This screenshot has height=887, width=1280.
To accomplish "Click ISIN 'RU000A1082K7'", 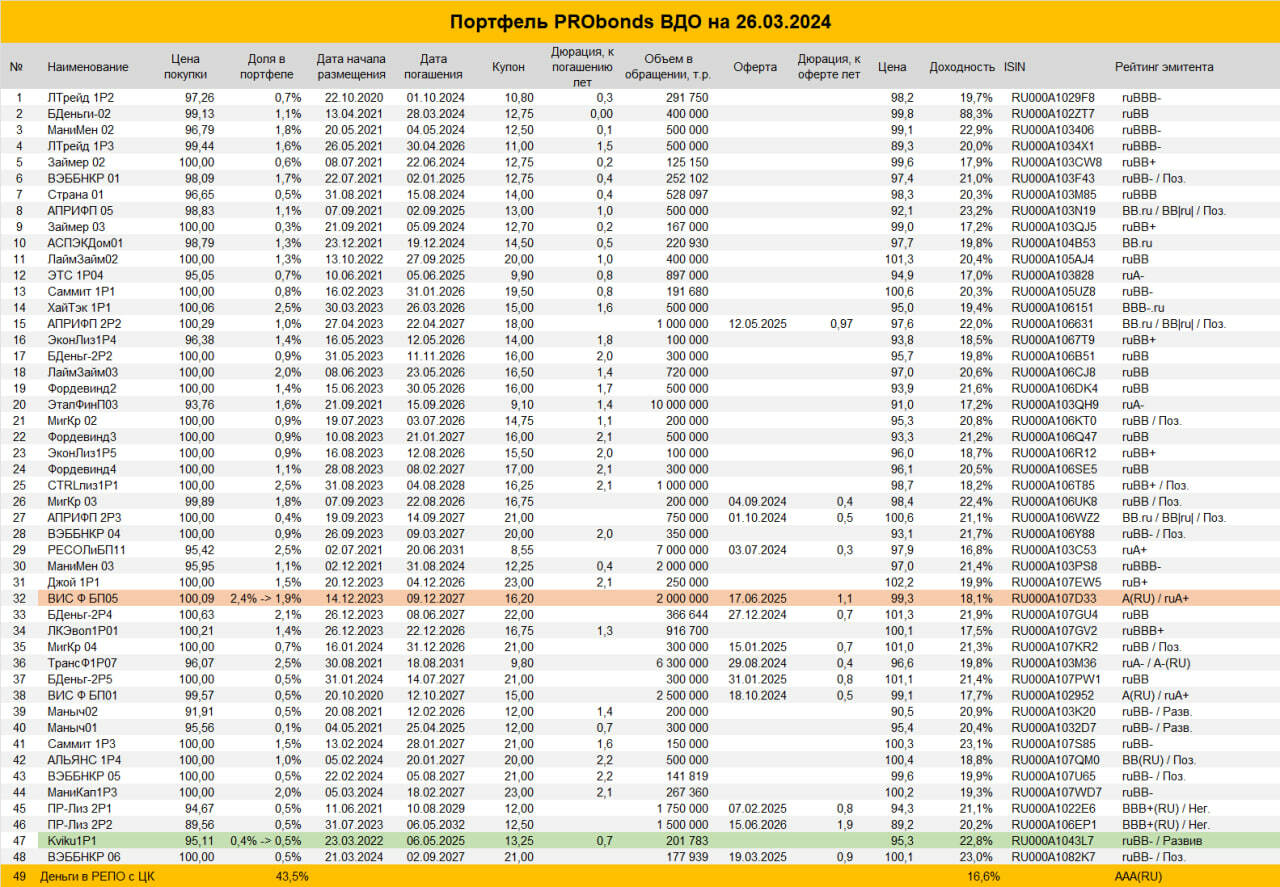I will (x=1052, y=855).
